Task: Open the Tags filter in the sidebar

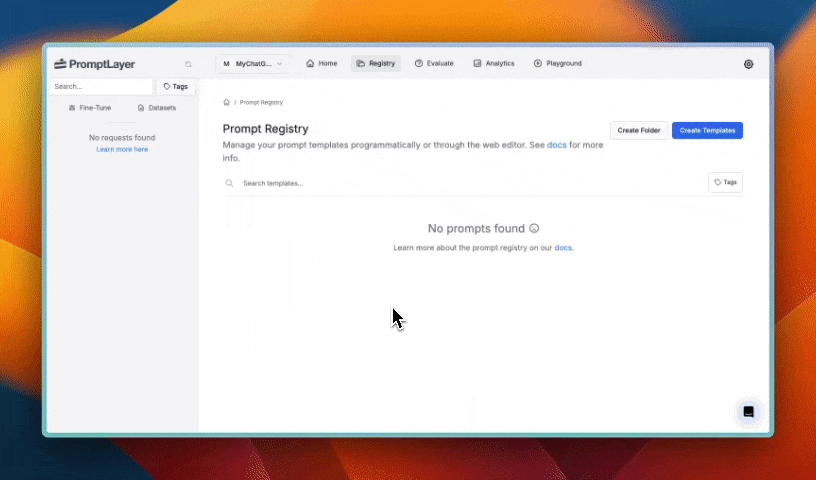Action: point(176,87)
